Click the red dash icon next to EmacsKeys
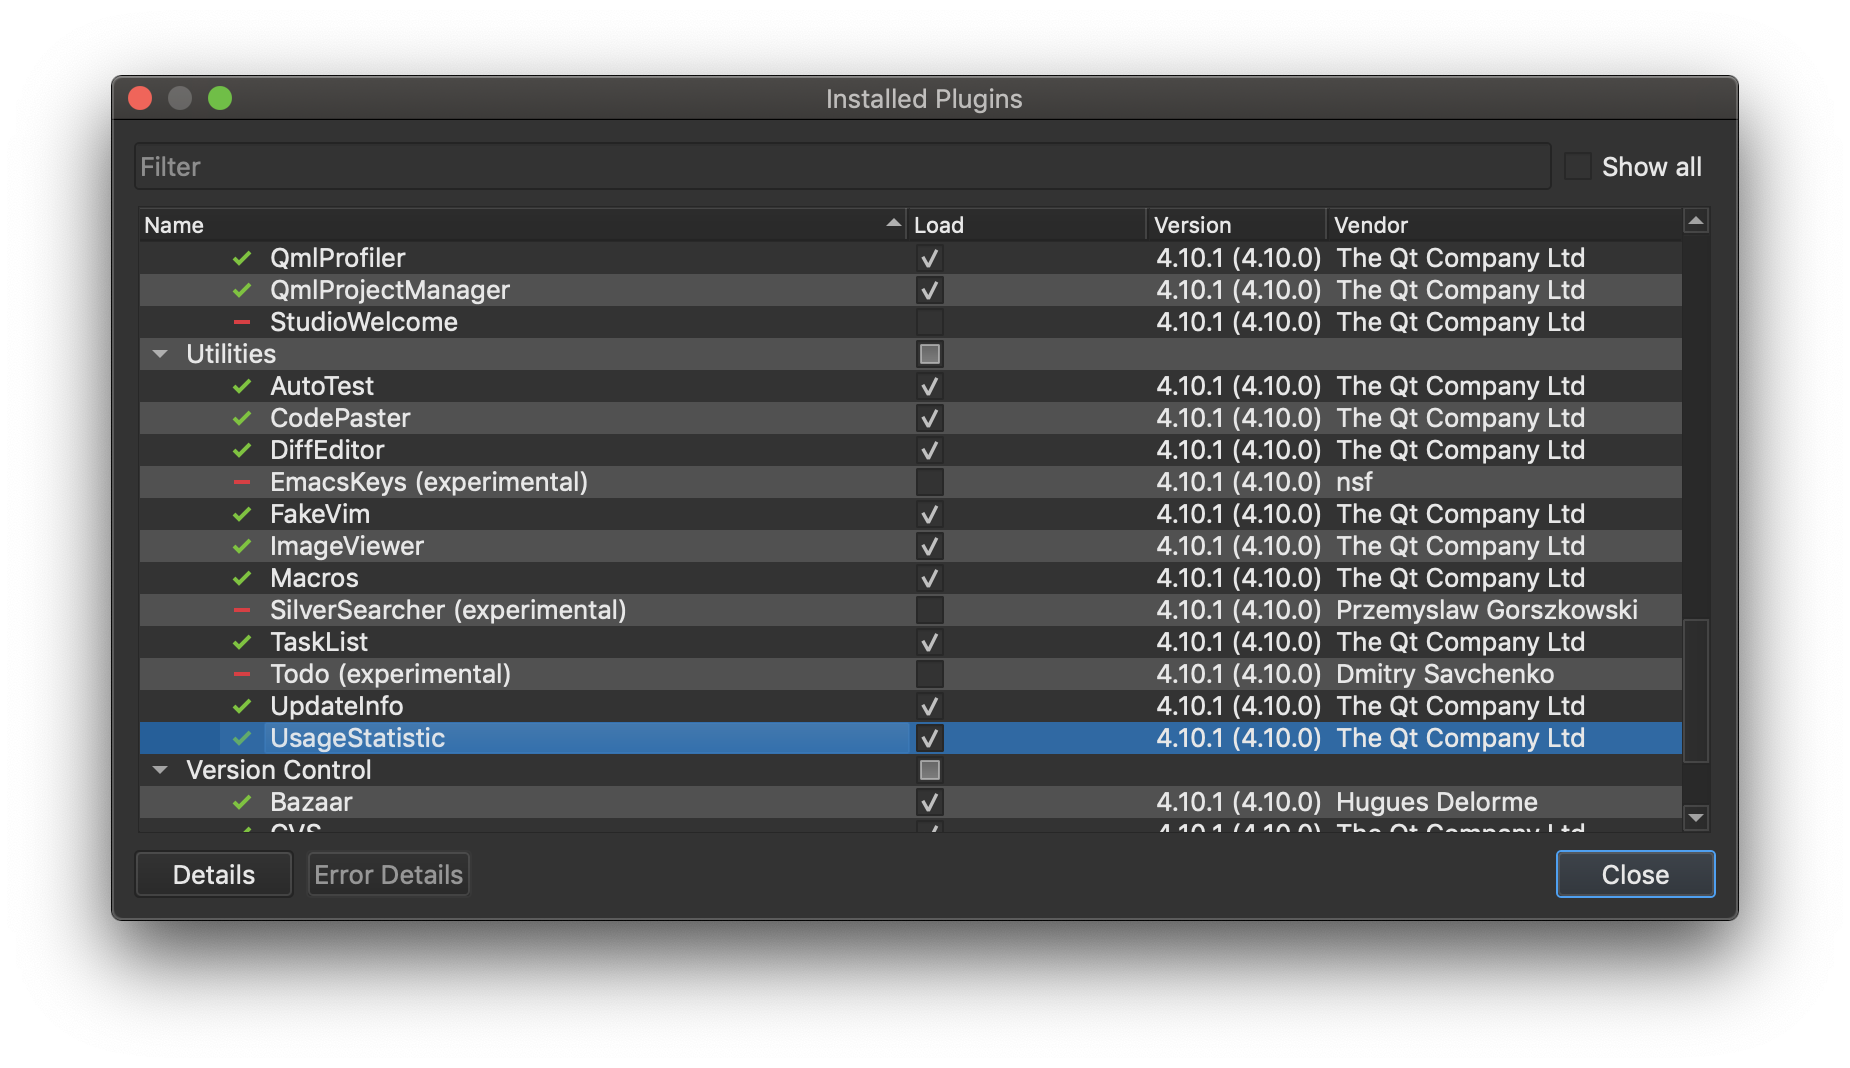This screenshot has height=1068, width=1850. pyautogui.click(x=242, y=482)
